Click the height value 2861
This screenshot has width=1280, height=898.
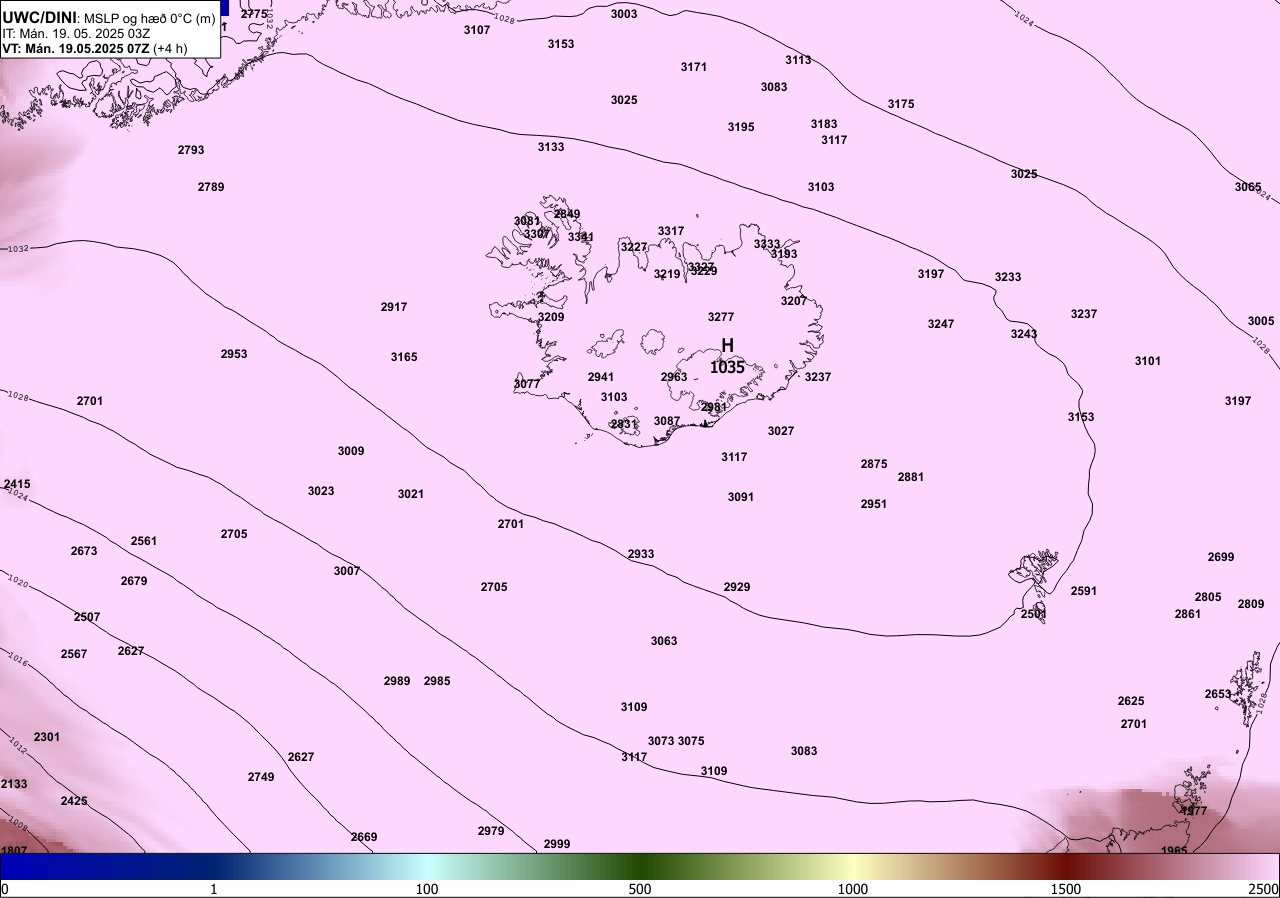pyautogui.click(x=1188, y=614)
